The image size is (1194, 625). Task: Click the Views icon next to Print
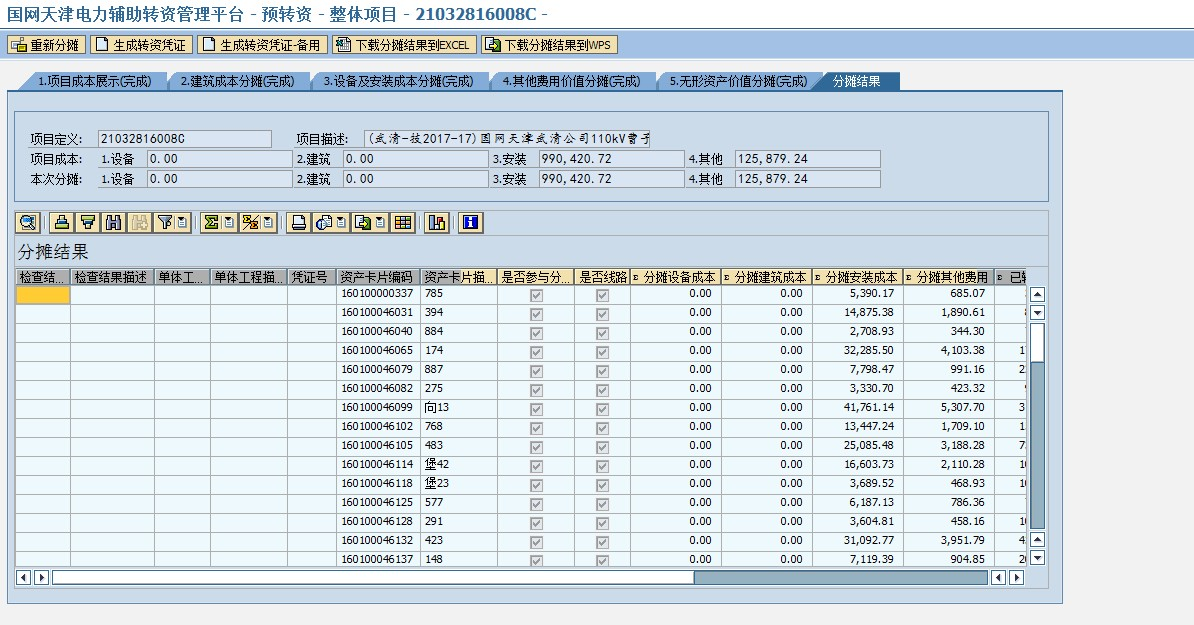[324, 222]
